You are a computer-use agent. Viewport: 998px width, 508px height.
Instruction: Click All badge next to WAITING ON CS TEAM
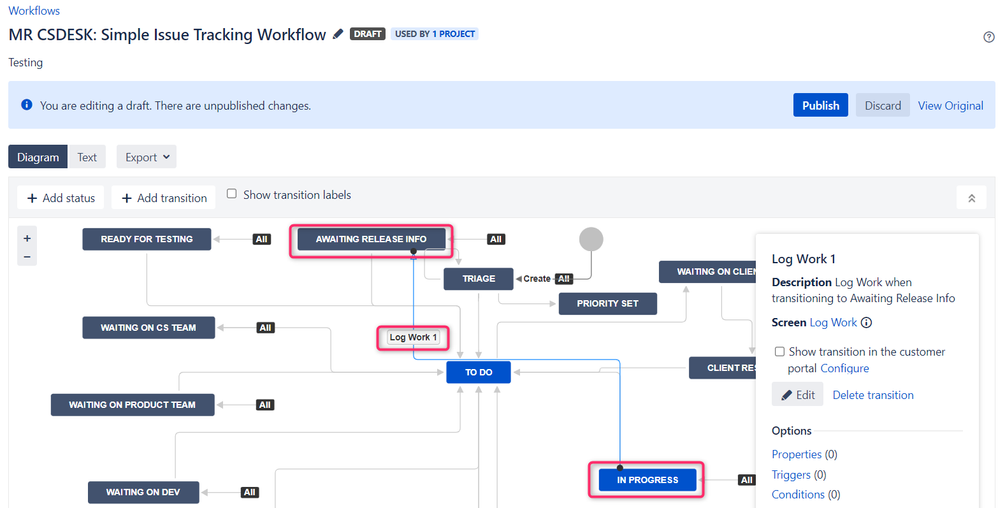pyautogui.click(x=265, y=328)
